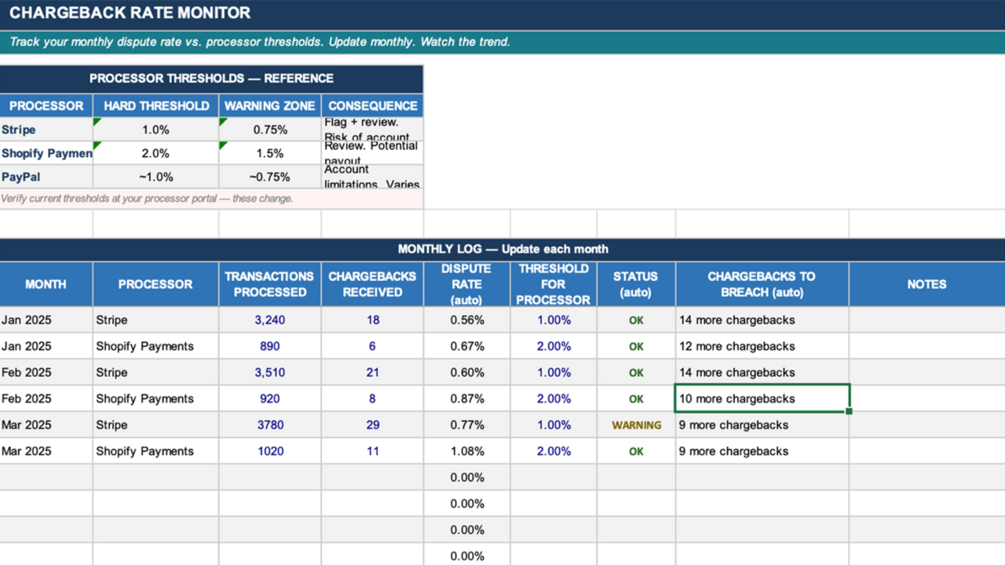
Task: Select the MONTHLY LOG section header
Action: (502, 249)
